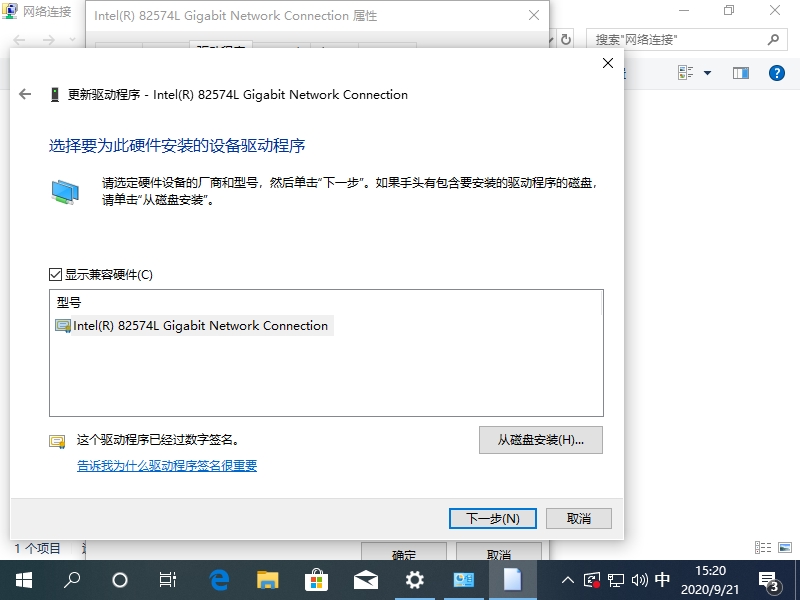Open the Mail app from the taskbar
This screenshot has width=800, height=600.
[365, 580]
